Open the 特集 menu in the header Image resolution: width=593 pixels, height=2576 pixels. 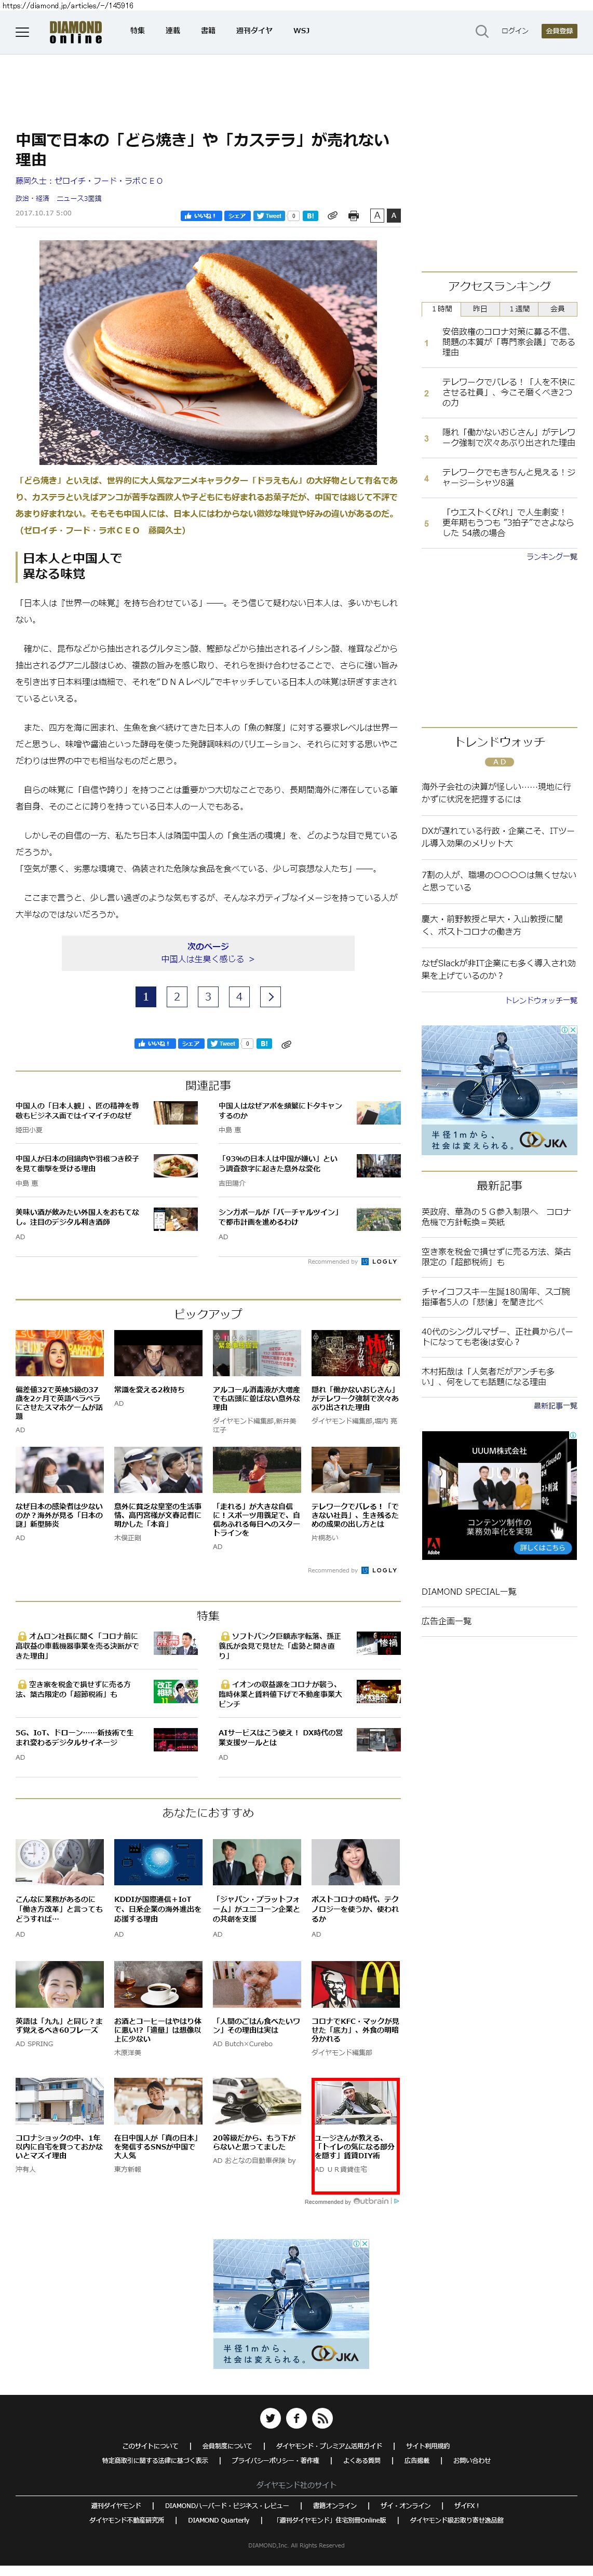(x=137, y=31)
